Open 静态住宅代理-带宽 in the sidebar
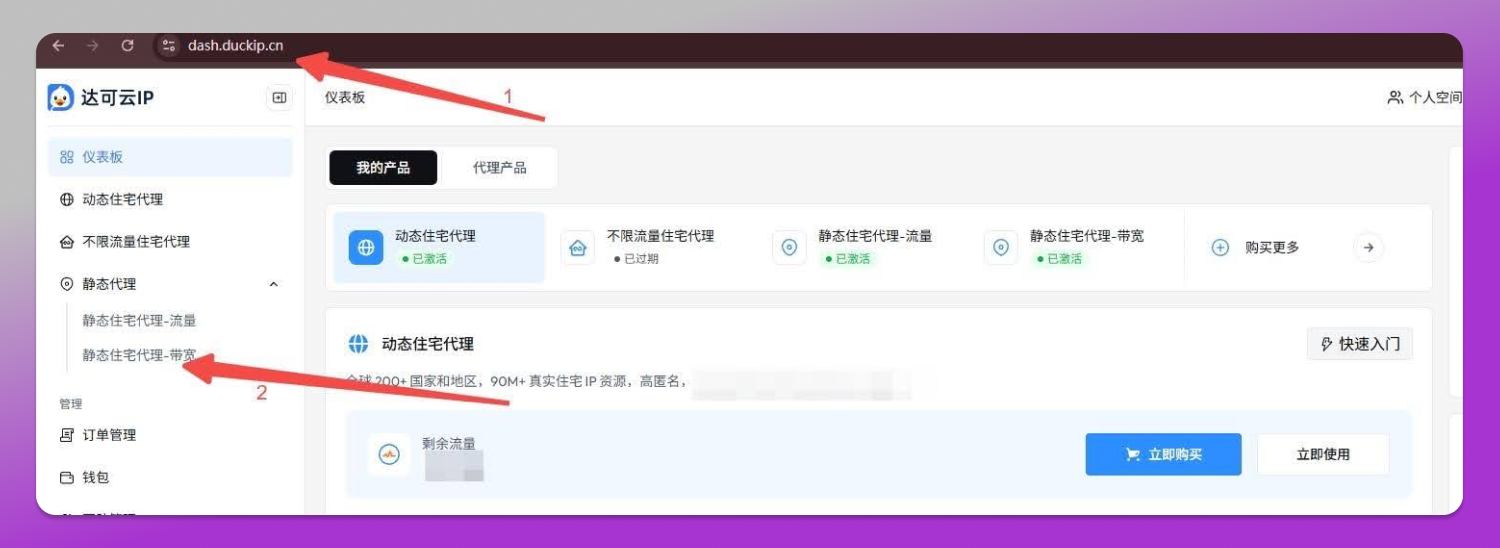 pos(139,355)
